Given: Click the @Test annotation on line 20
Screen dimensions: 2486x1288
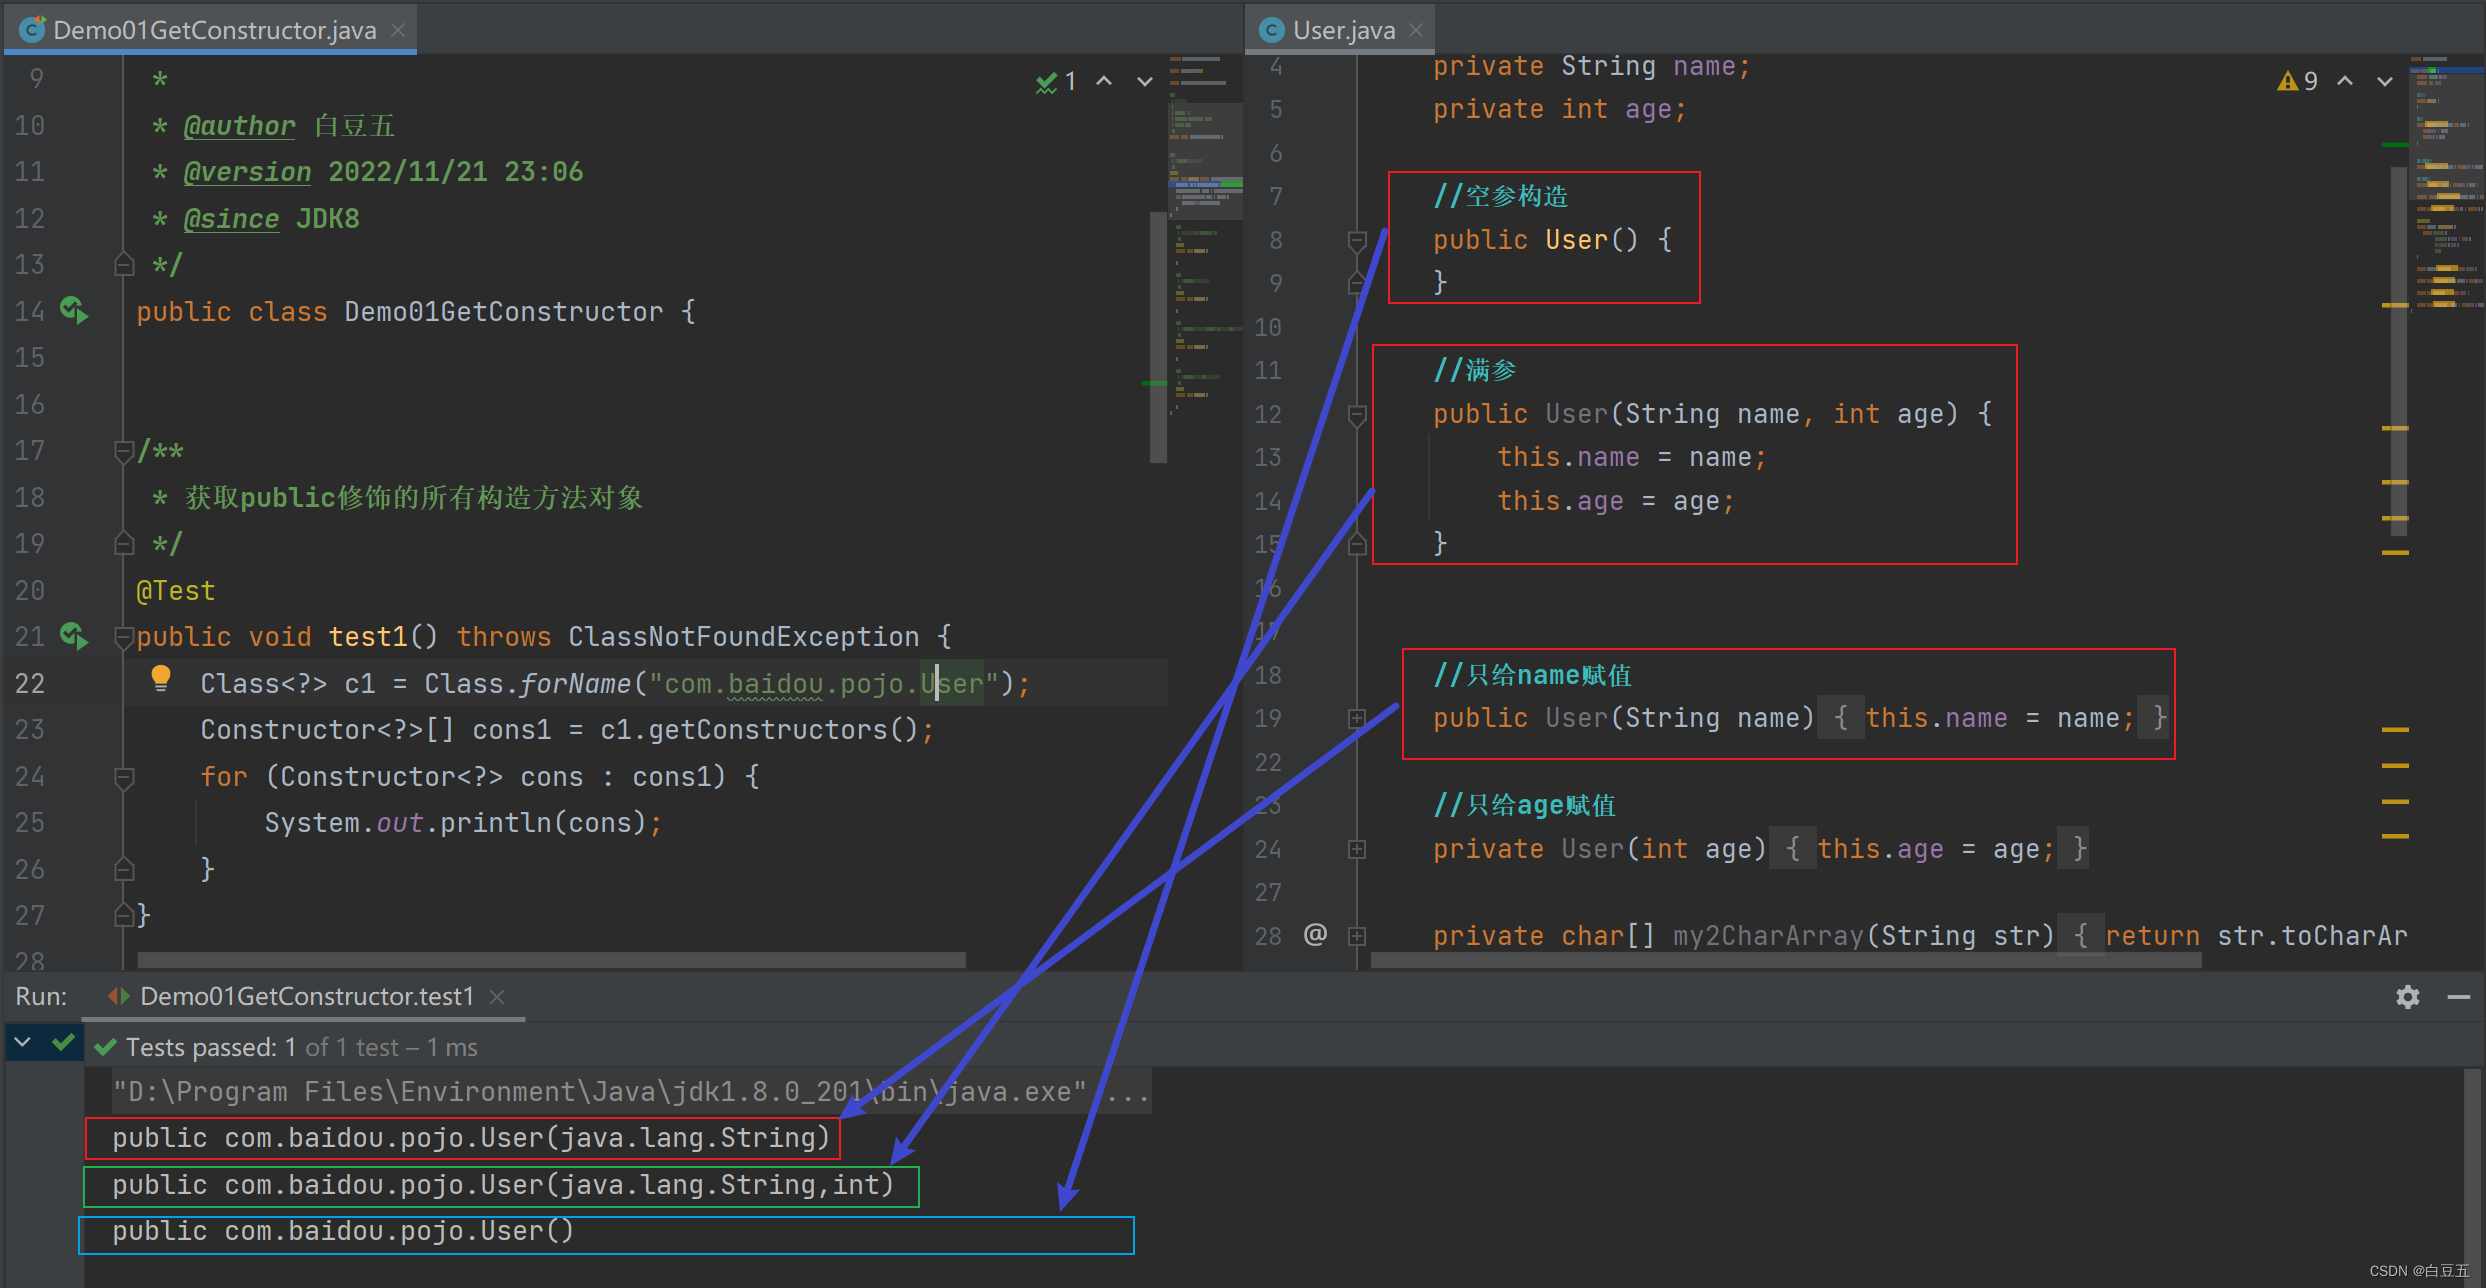Looking at the screenshot, I should coord(176,591).
